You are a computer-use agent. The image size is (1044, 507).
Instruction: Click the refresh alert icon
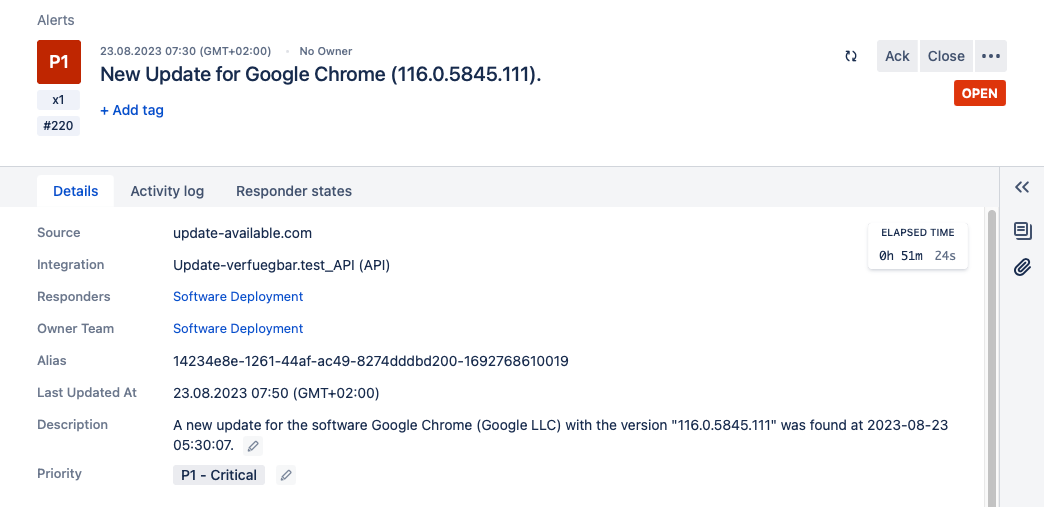click(x=851, y=56)
